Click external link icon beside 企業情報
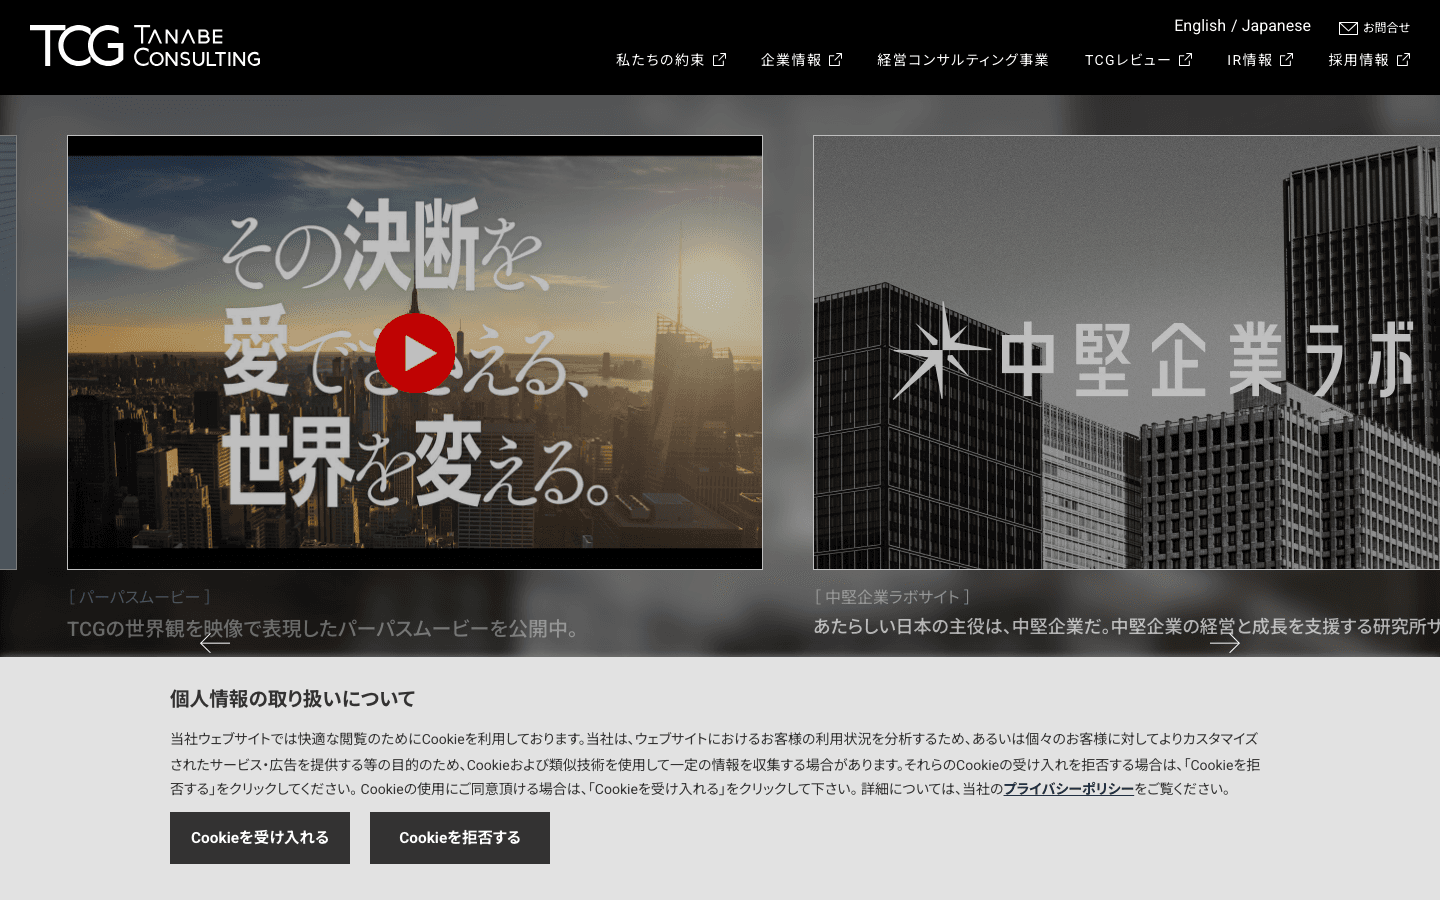Image resolution: width=1440 pixels, height=900 pixels. pyautogui.click(x=836, y=60)
